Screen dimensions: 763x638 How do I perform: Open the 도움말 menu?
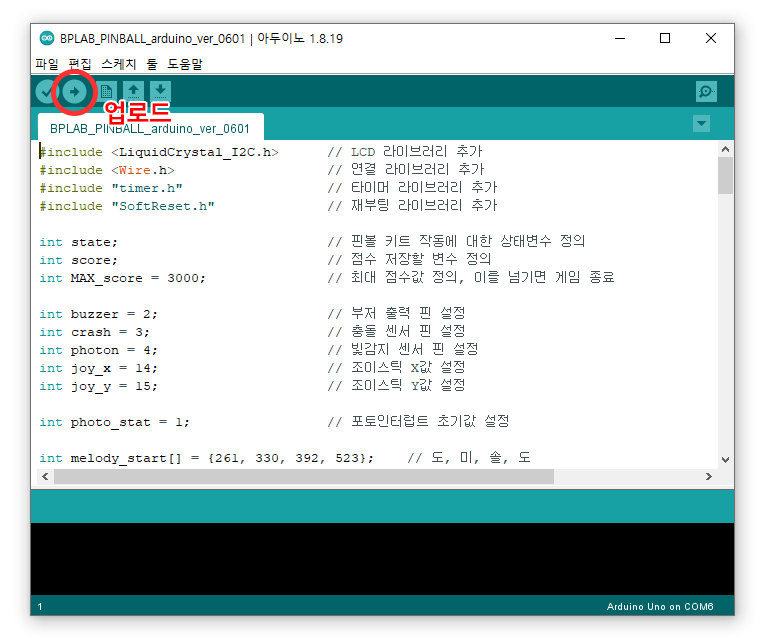[x=185, y=64]
